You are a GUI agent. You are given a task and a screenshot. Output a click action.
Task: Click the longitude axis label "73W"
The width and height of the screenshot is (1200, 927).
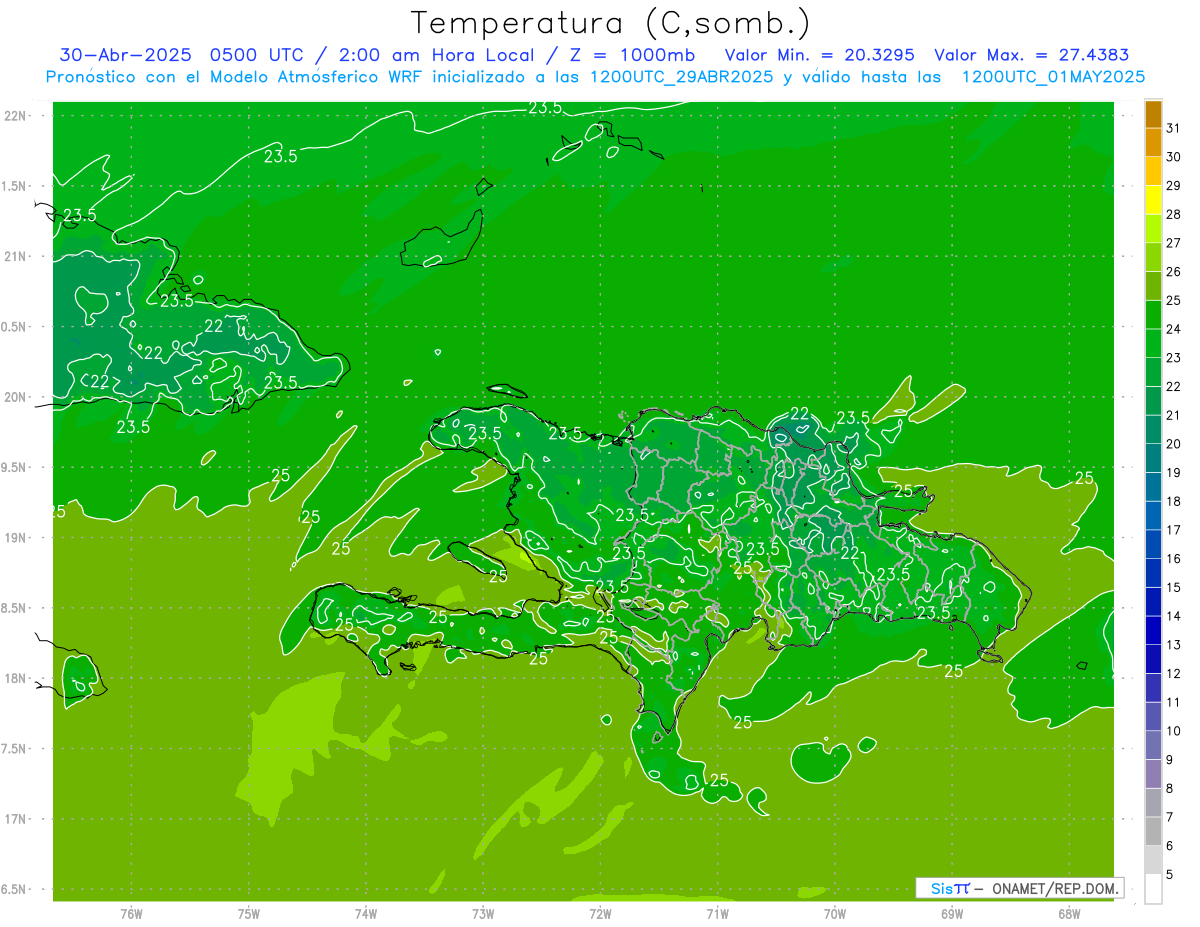(x=483, y=913)
